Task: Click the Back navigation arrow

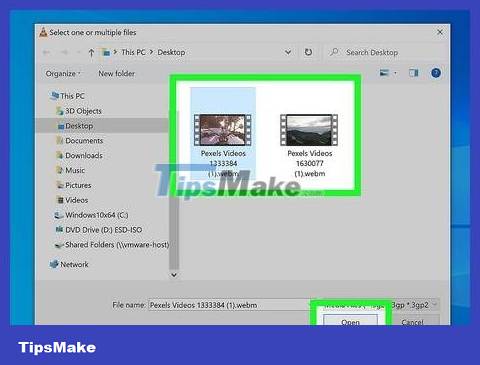Action: click(46, 52)
